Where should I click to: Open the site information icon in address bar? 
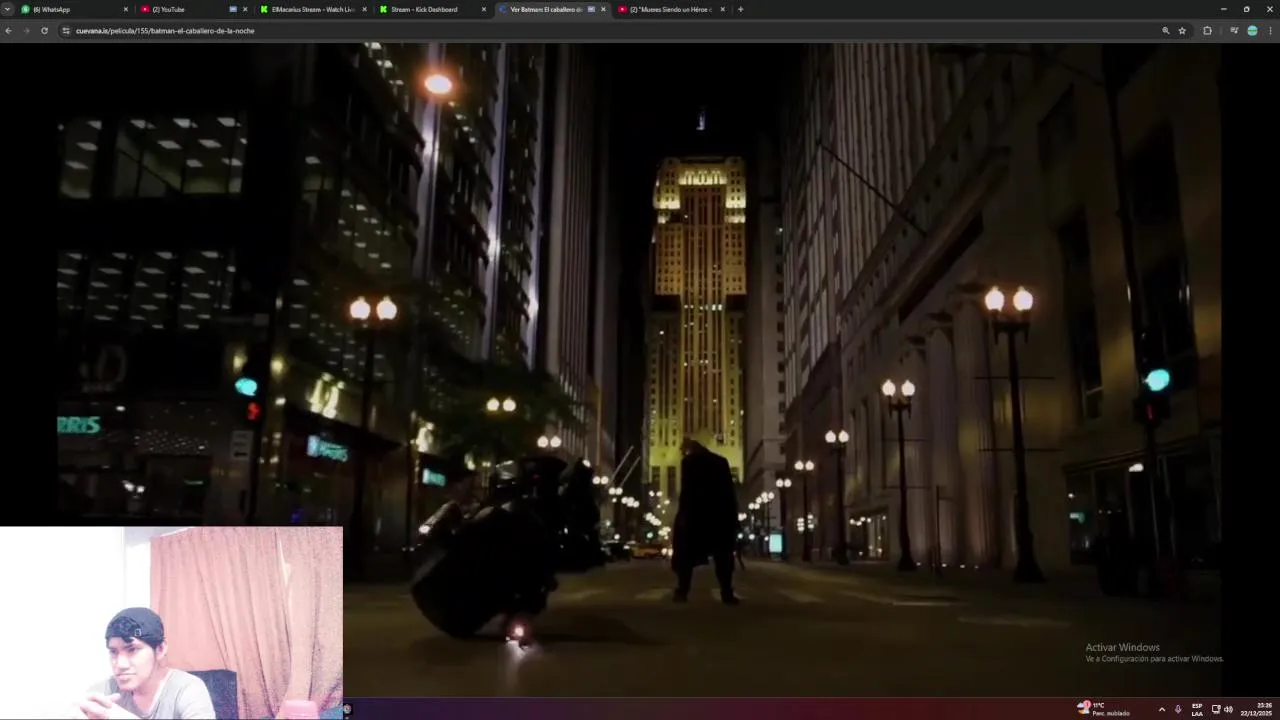66,31
